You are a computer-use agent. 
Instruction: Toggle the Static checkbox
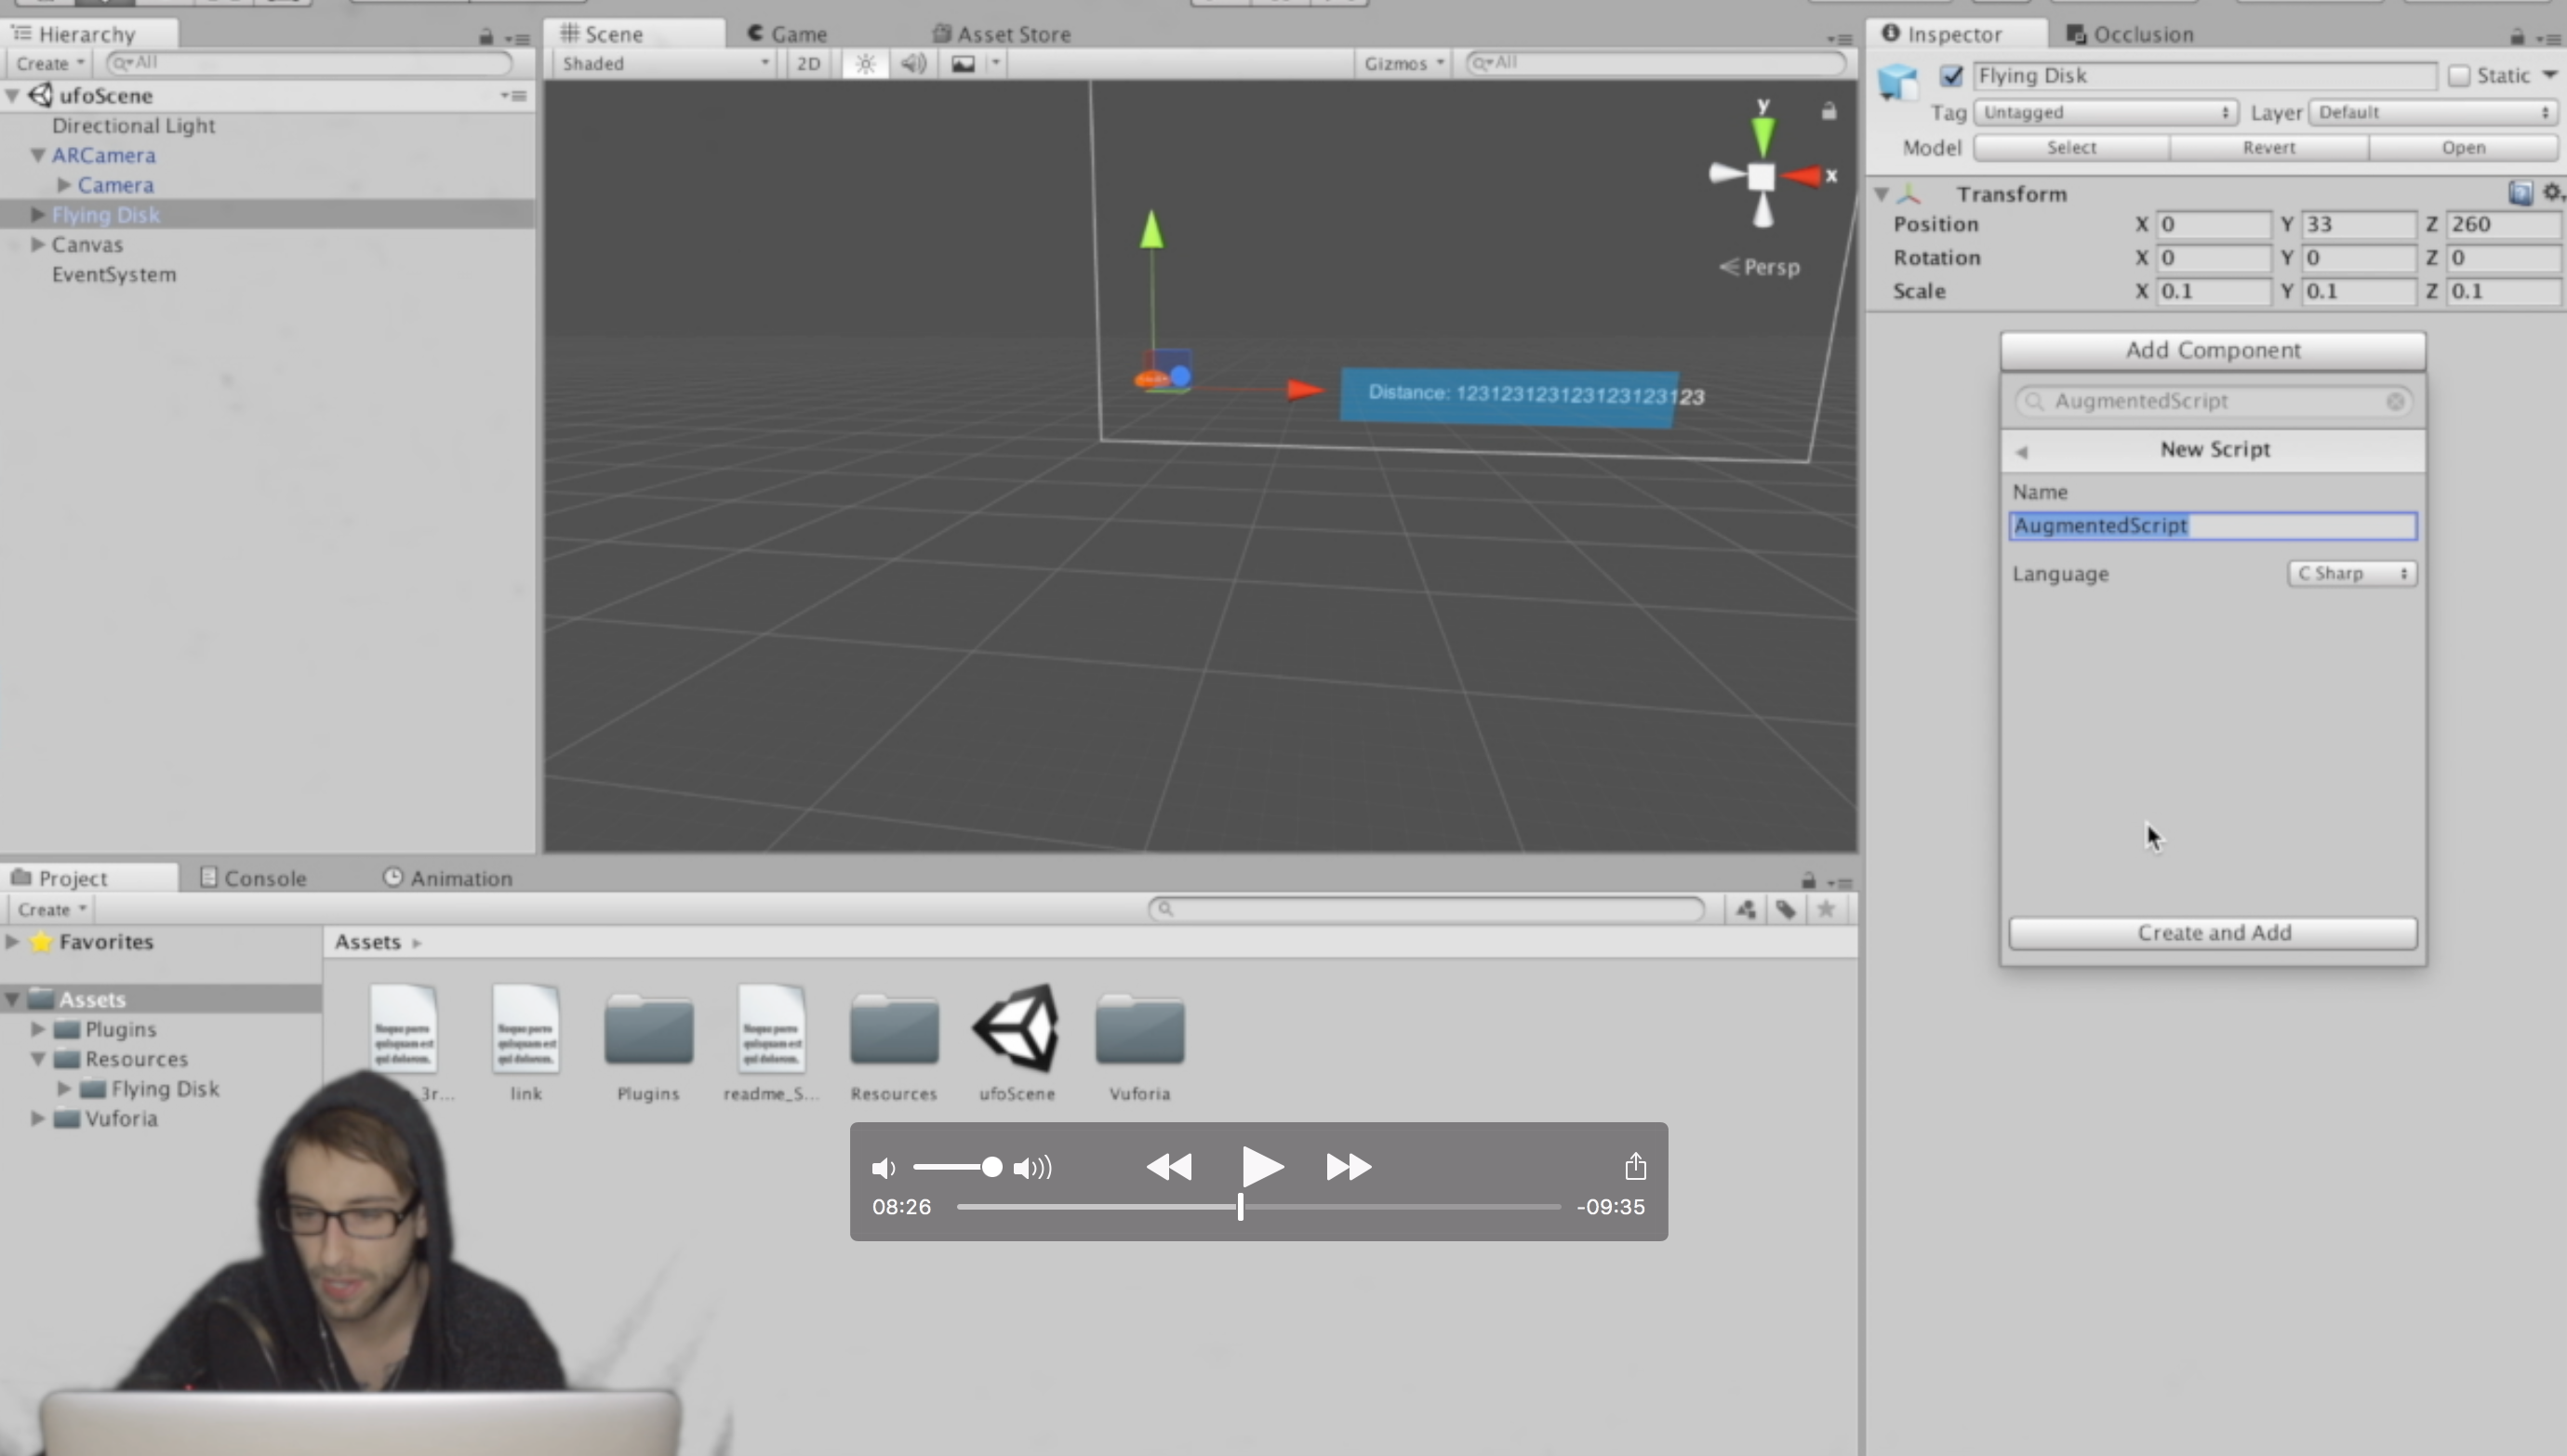[x=2459, y=76]
